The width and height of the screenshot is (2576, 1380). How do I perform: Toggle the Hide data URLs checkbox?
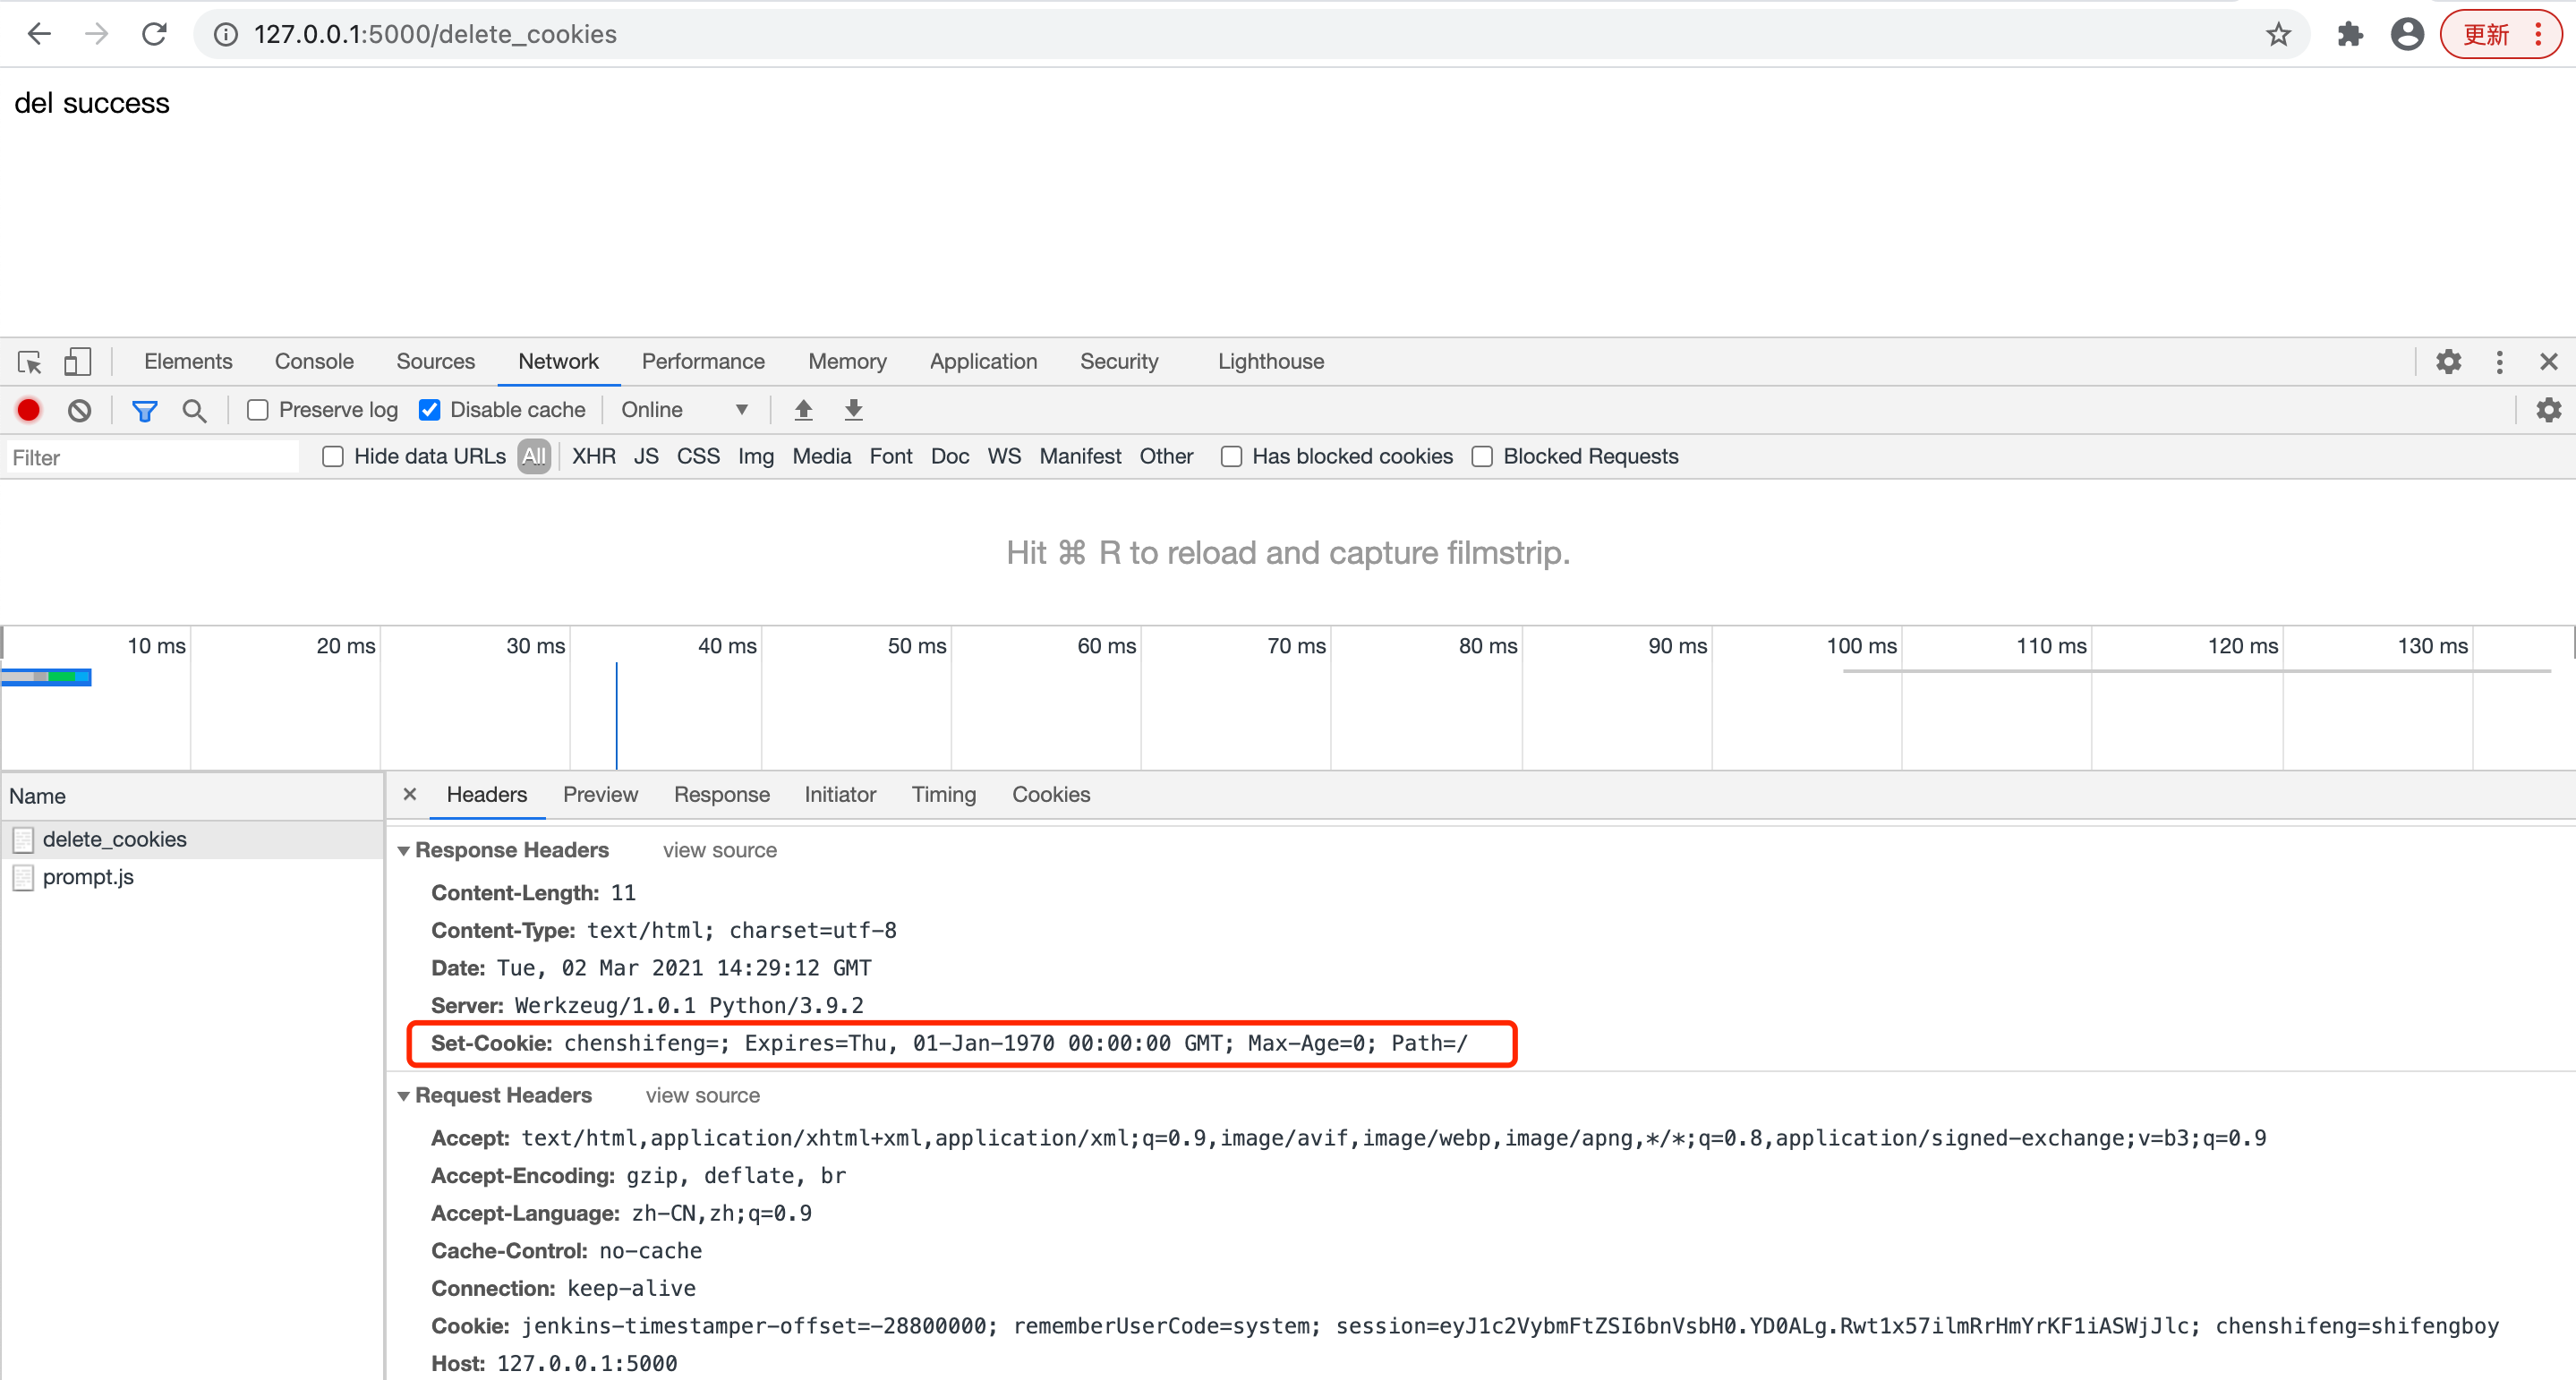(332, 456)
